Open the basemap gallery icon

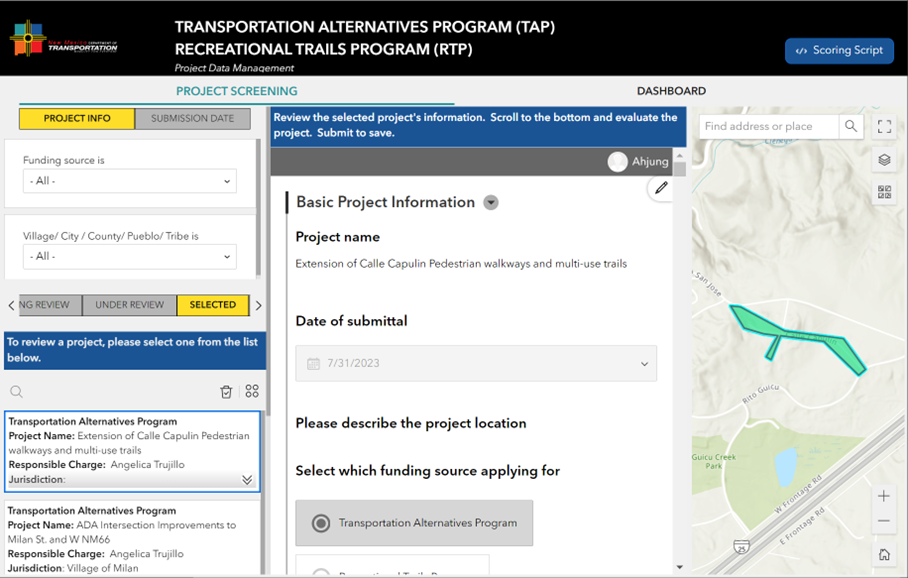coord(884,192)
